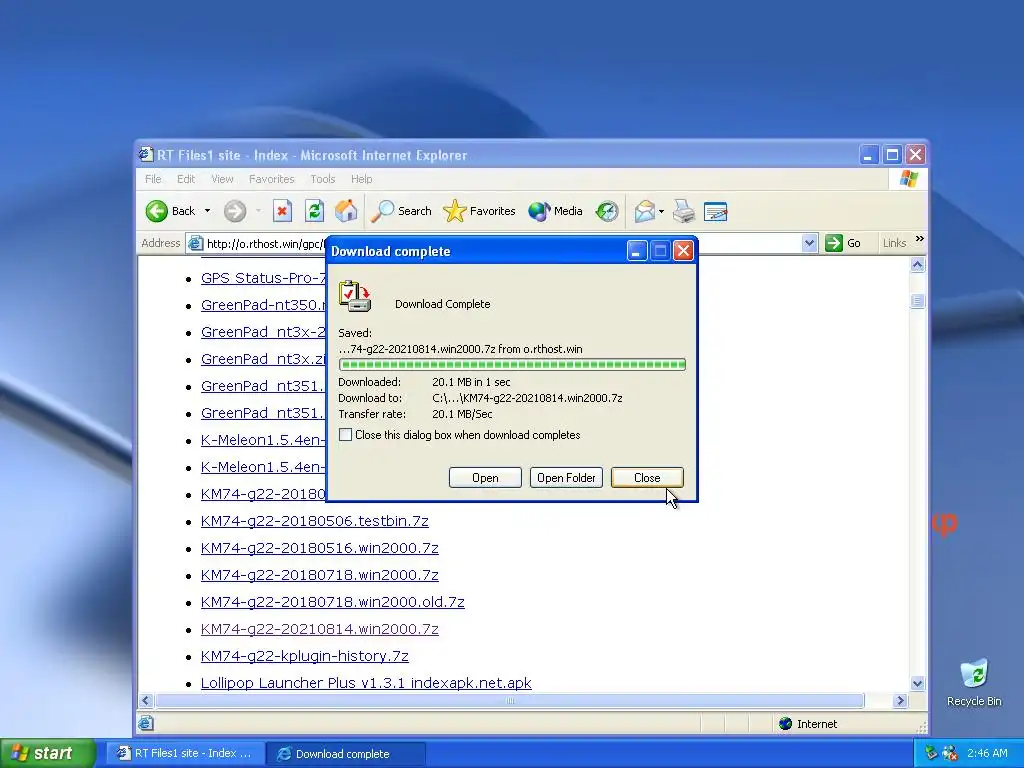Screen dimensions: 1024x768
Task: Click the GreenPad_nt3x.zi link
Action: tap(263, 359)
